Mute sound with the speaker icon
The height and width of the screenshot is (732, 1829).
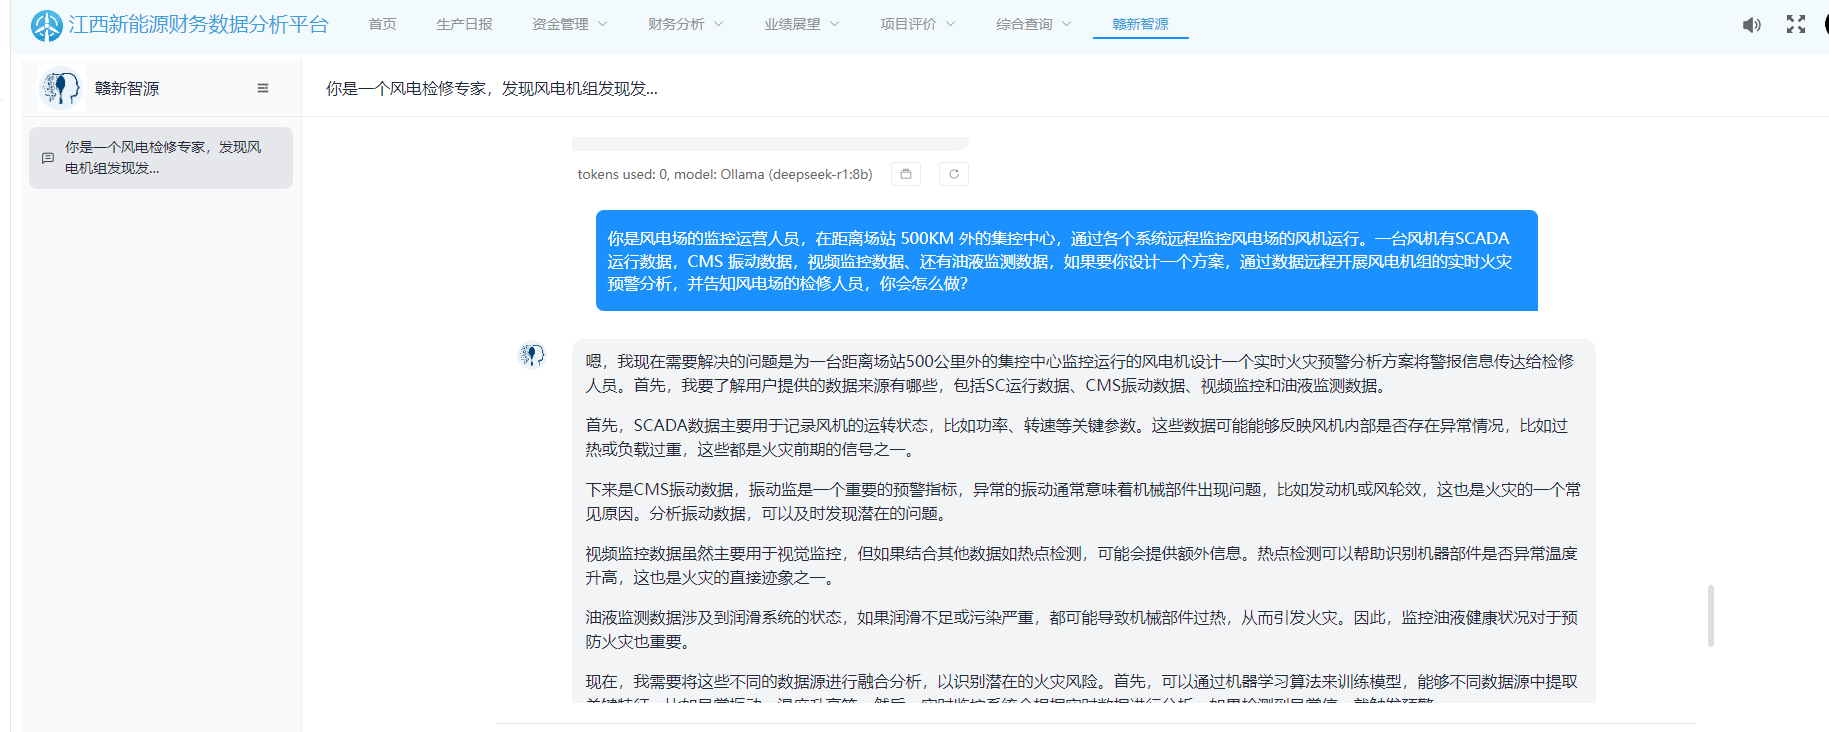[x=1751, y=25]
